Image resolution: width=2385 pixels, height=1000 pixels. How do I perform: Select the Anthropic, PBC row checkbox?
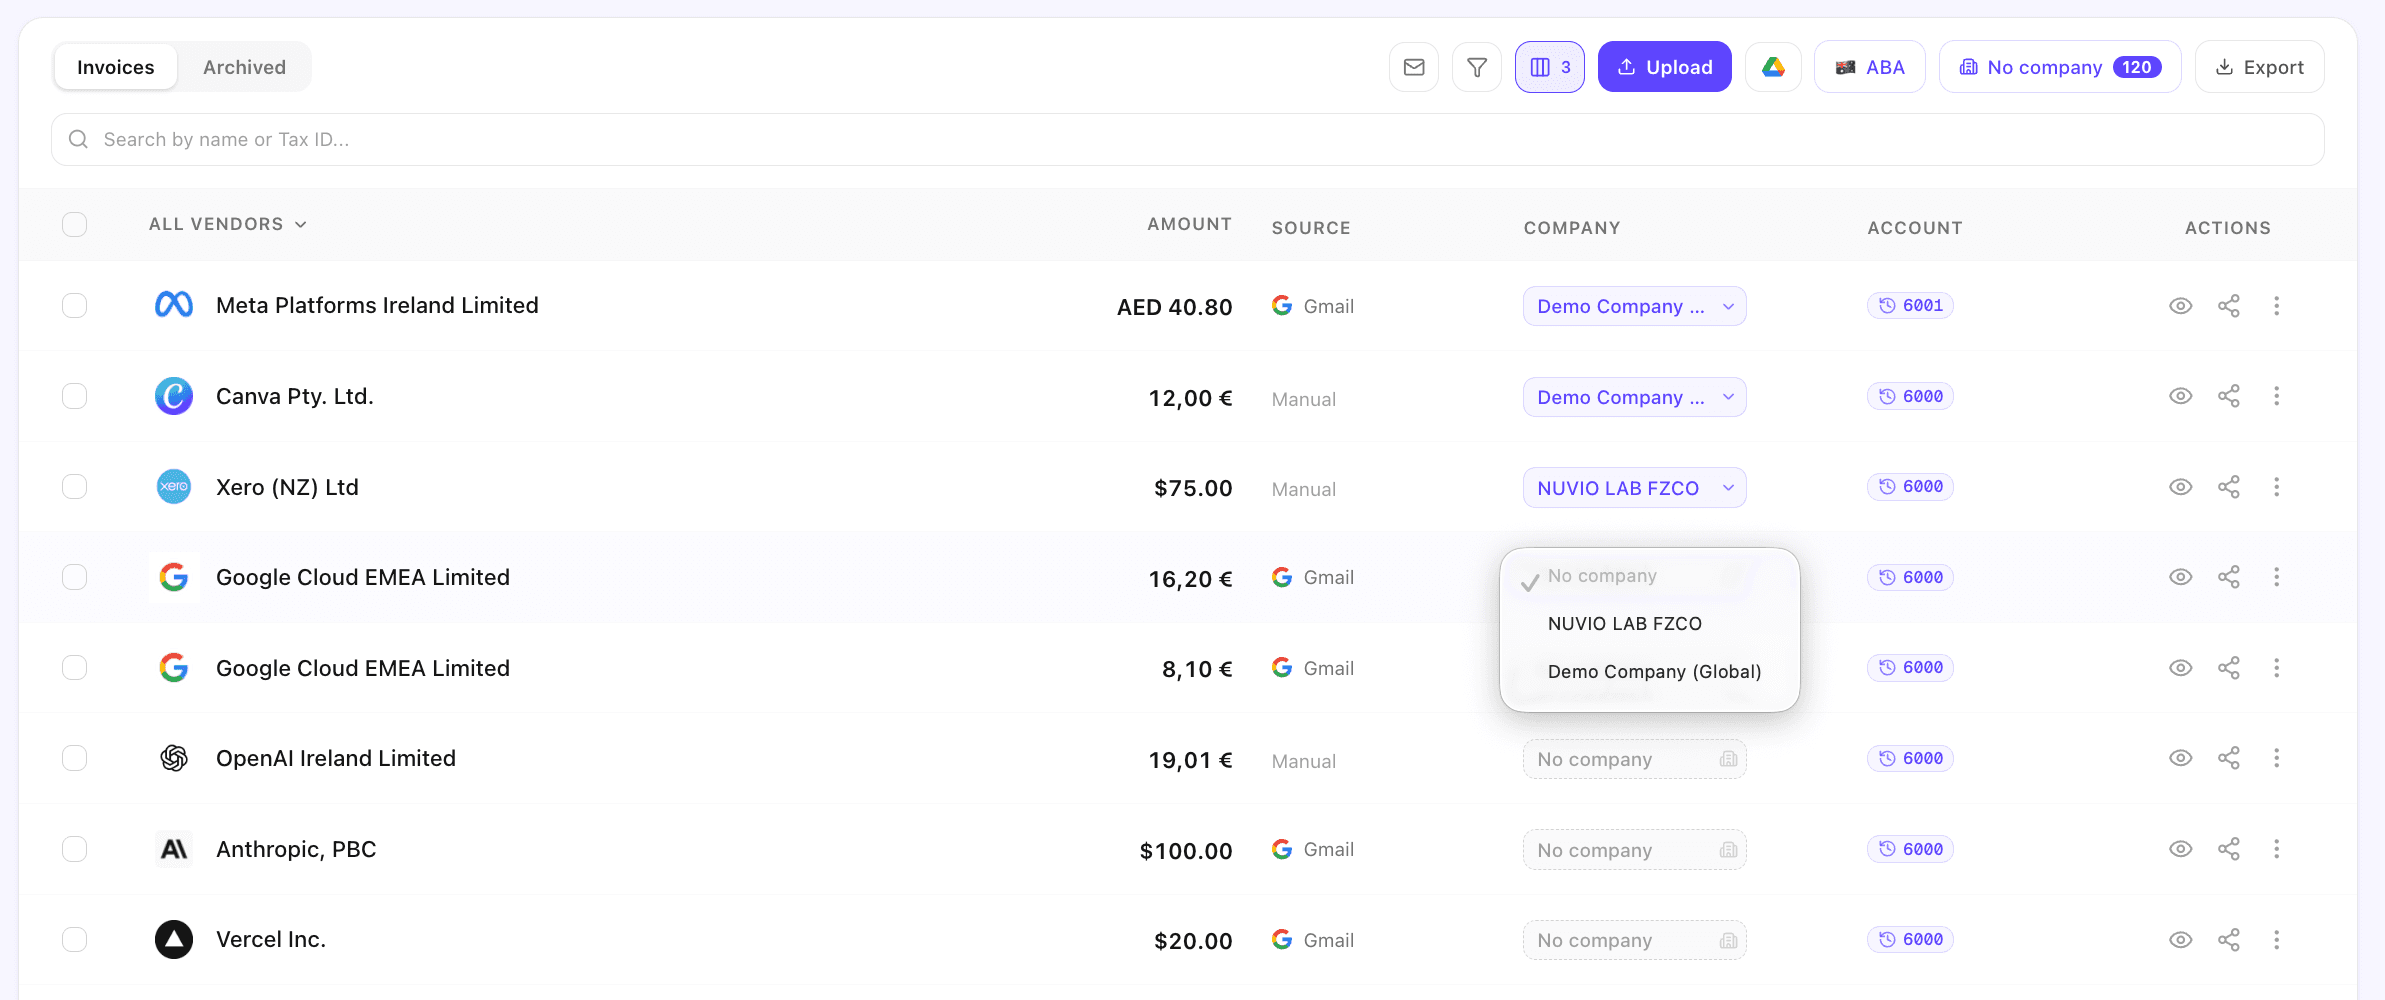pos(75,849)
